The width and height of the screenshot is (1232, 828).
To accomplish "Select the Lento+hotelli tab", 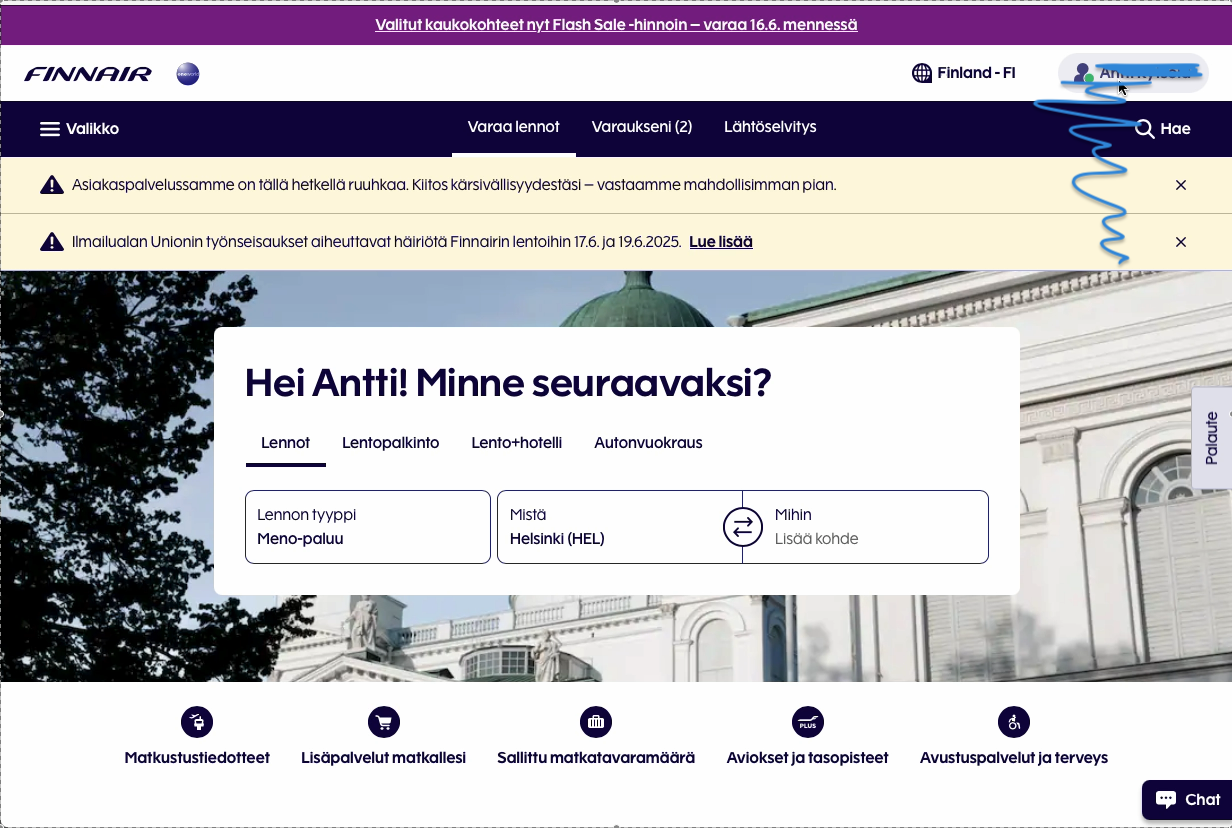I will 516,443.
